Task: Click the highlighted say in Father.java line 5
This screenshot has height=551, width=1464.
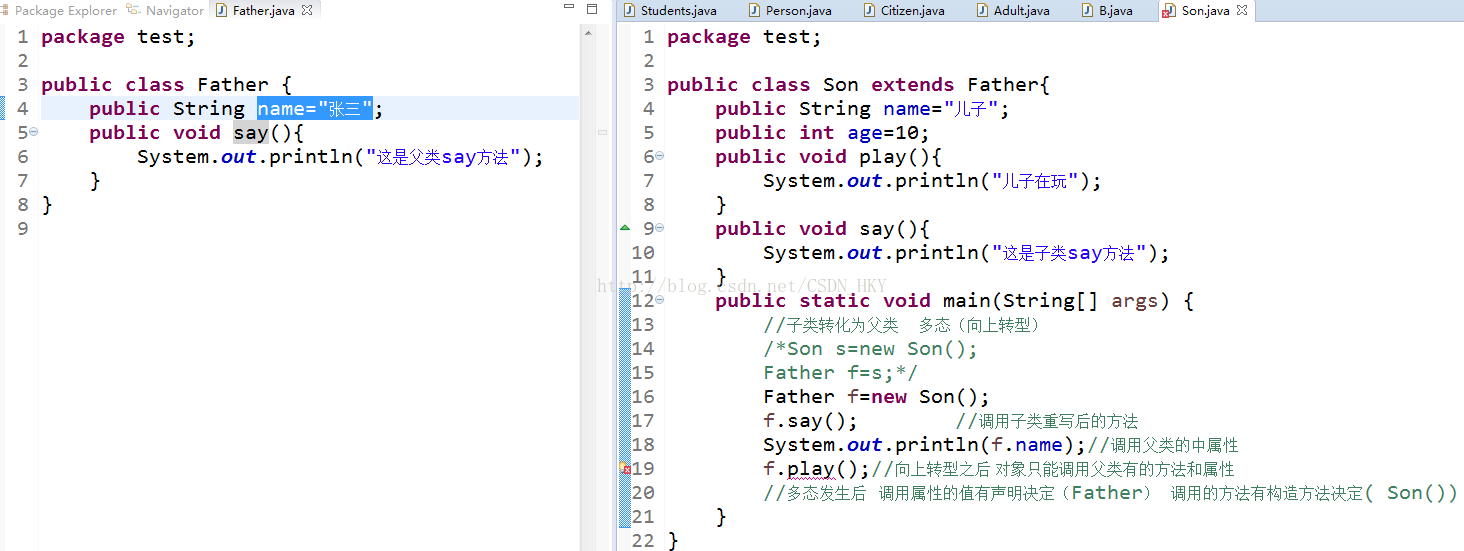Action: (251, 132)
